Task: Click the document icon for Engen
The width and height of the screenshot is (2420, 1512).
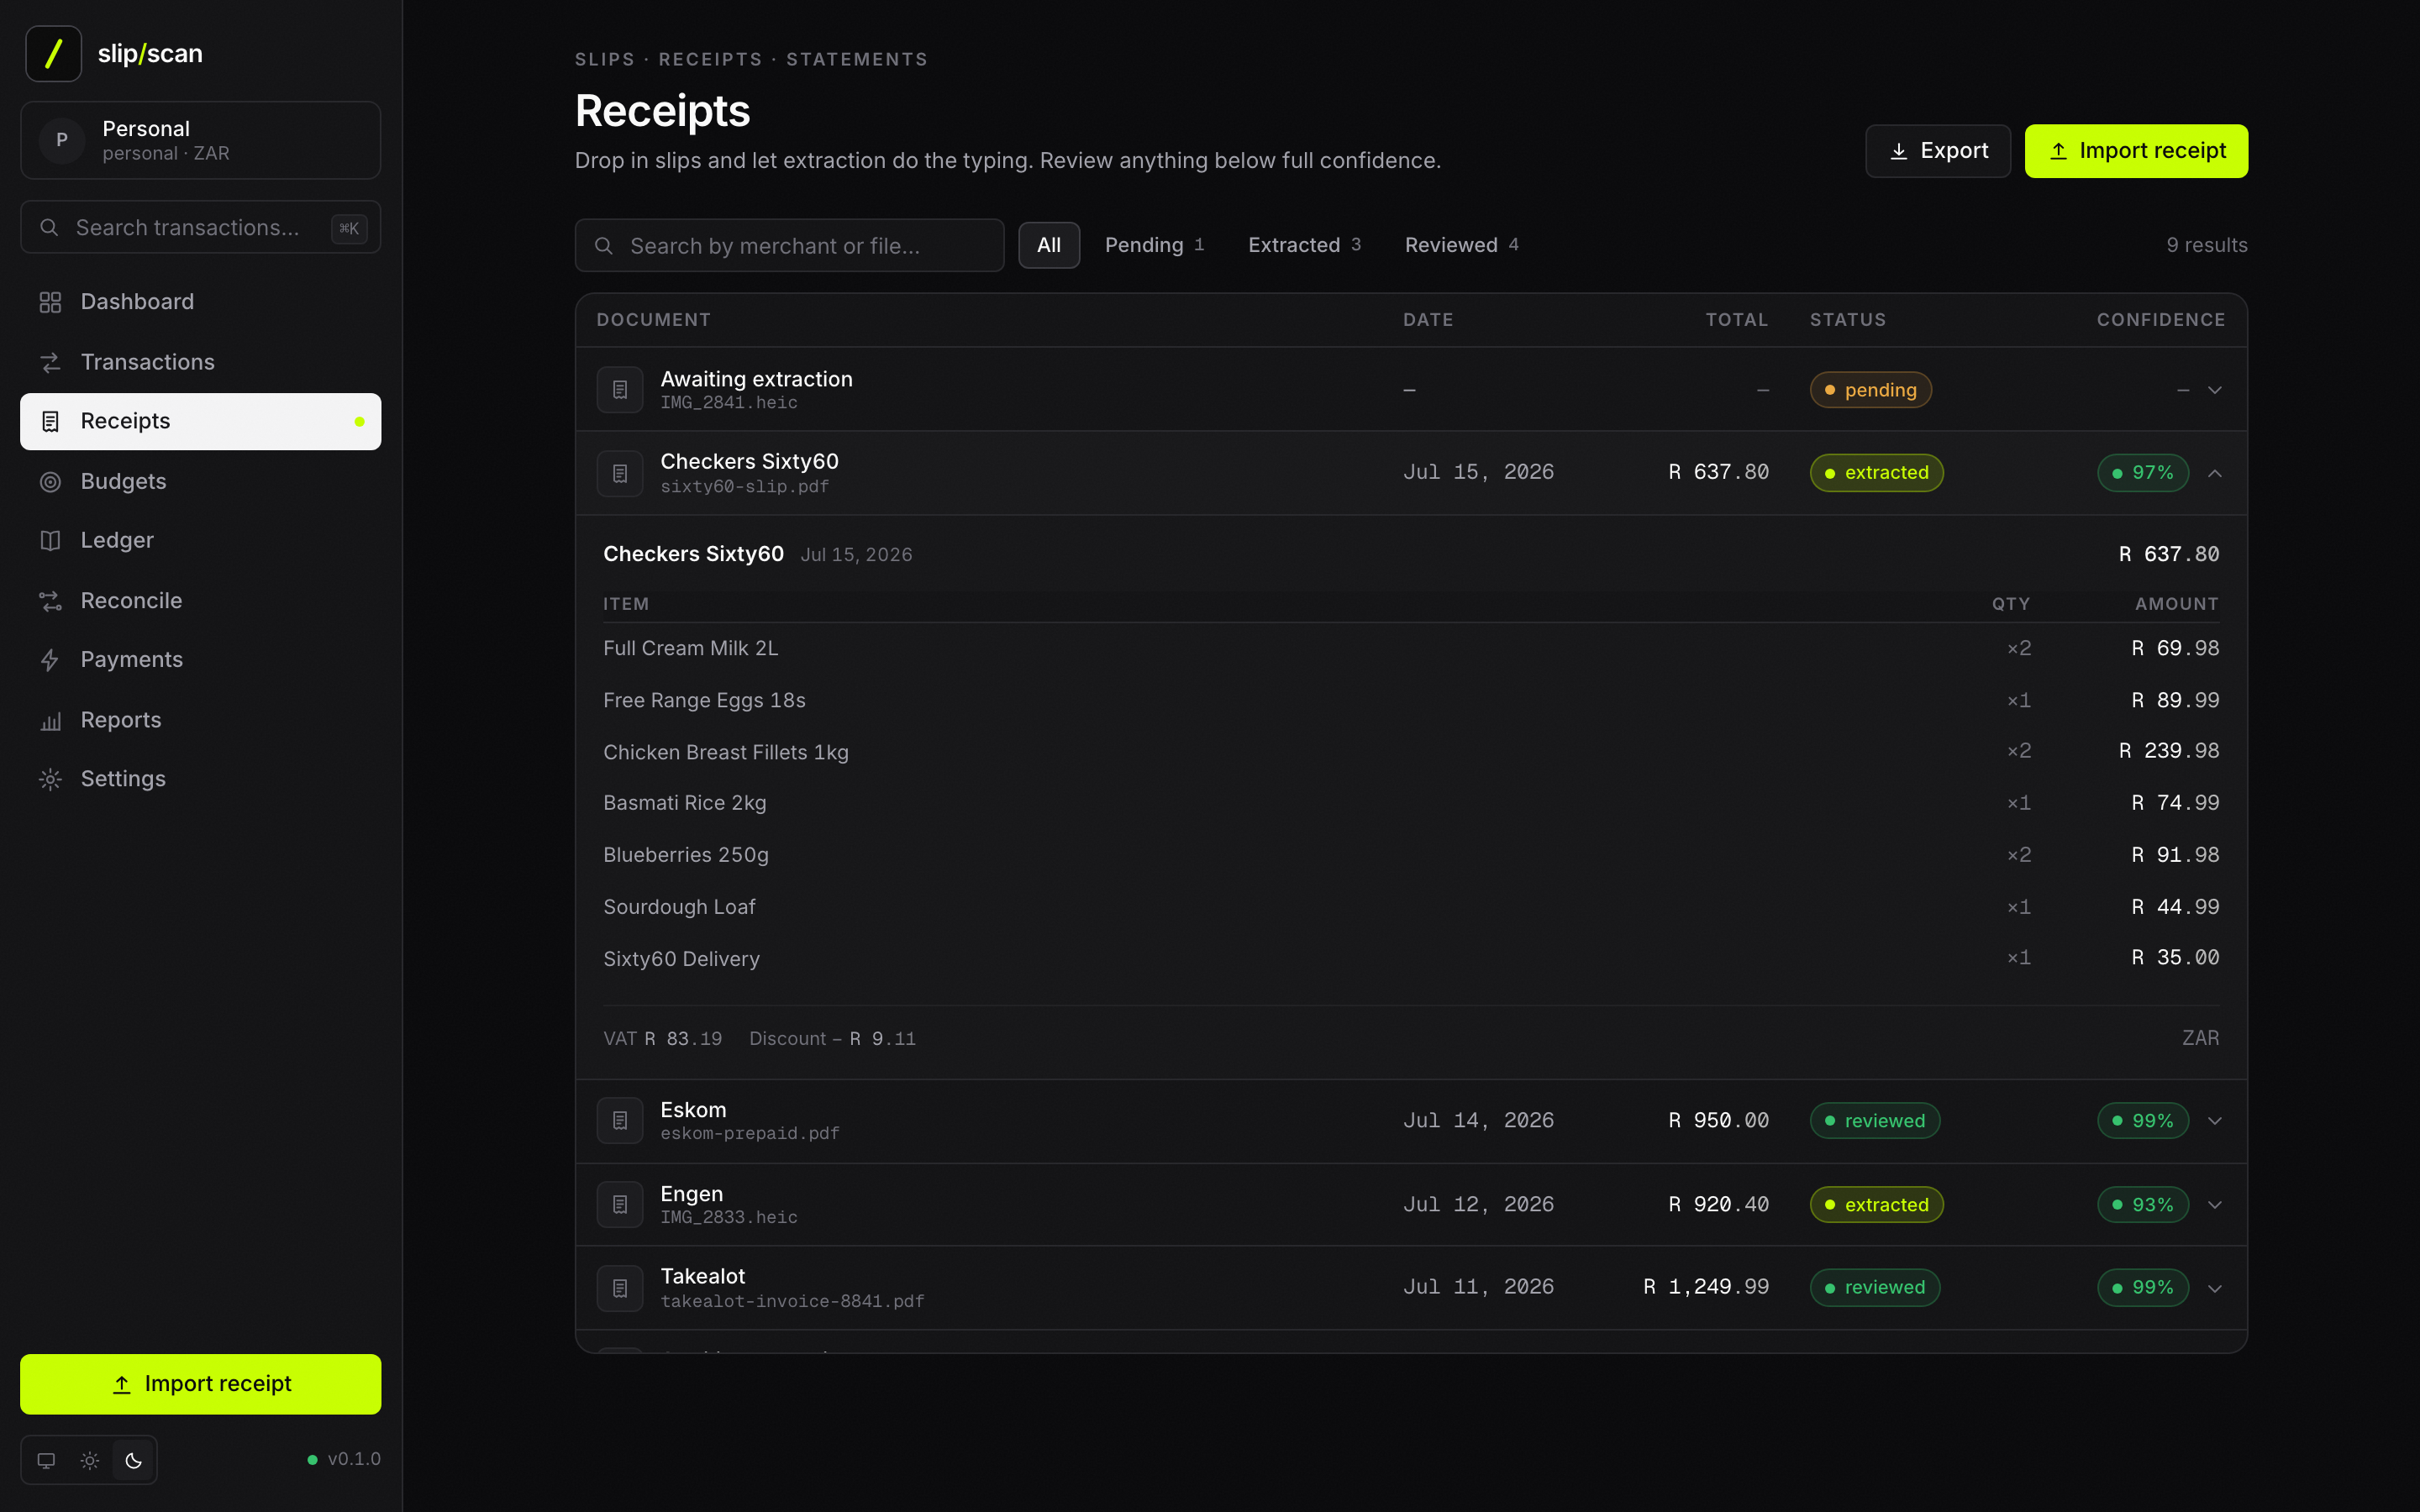Action: coord(620,1205)
